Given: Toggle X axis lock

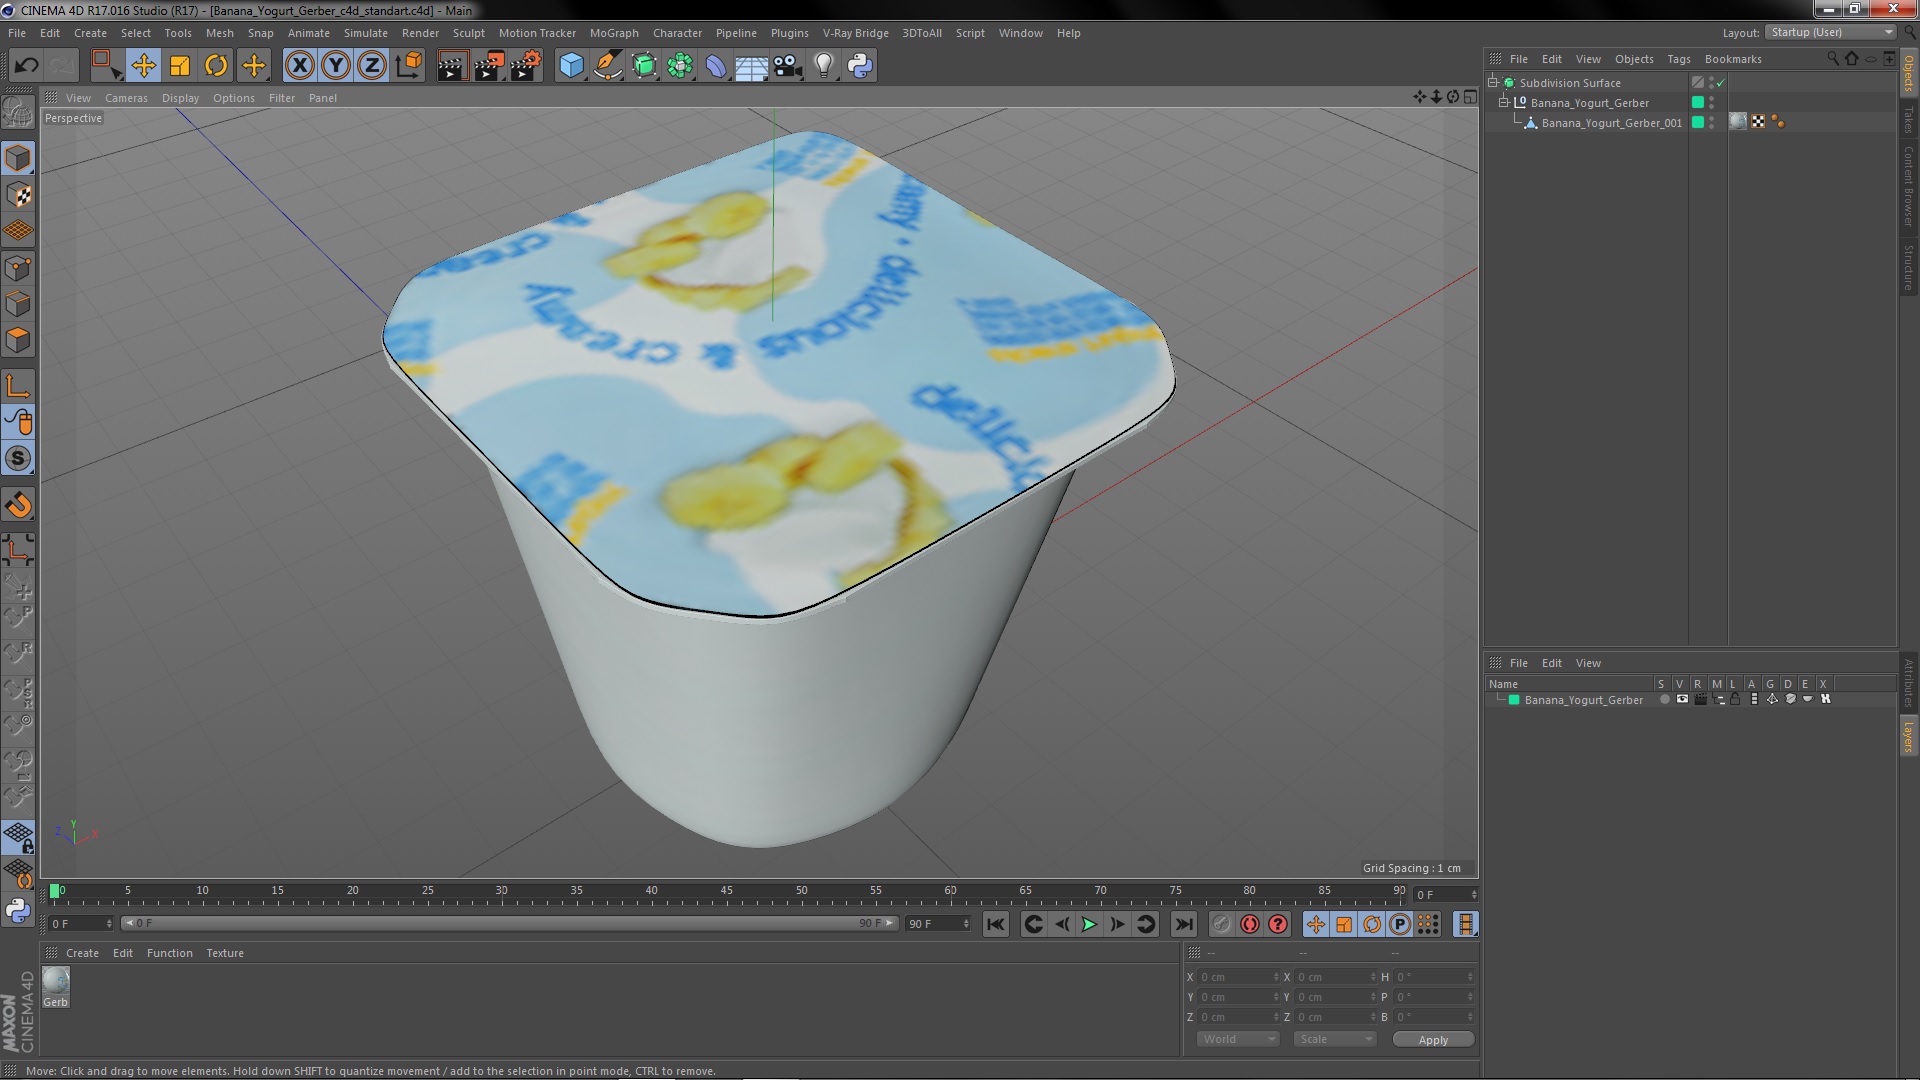Looking at the screenshot, I should [x=299, y=66].
